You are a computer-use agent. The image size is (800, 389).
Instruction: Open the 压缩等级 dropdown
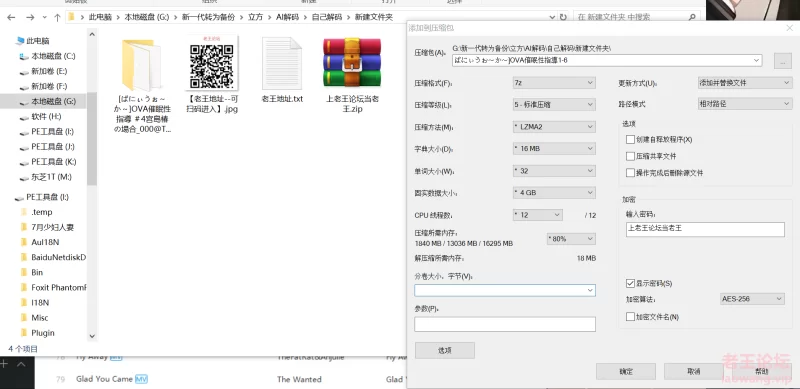point(554,105)
